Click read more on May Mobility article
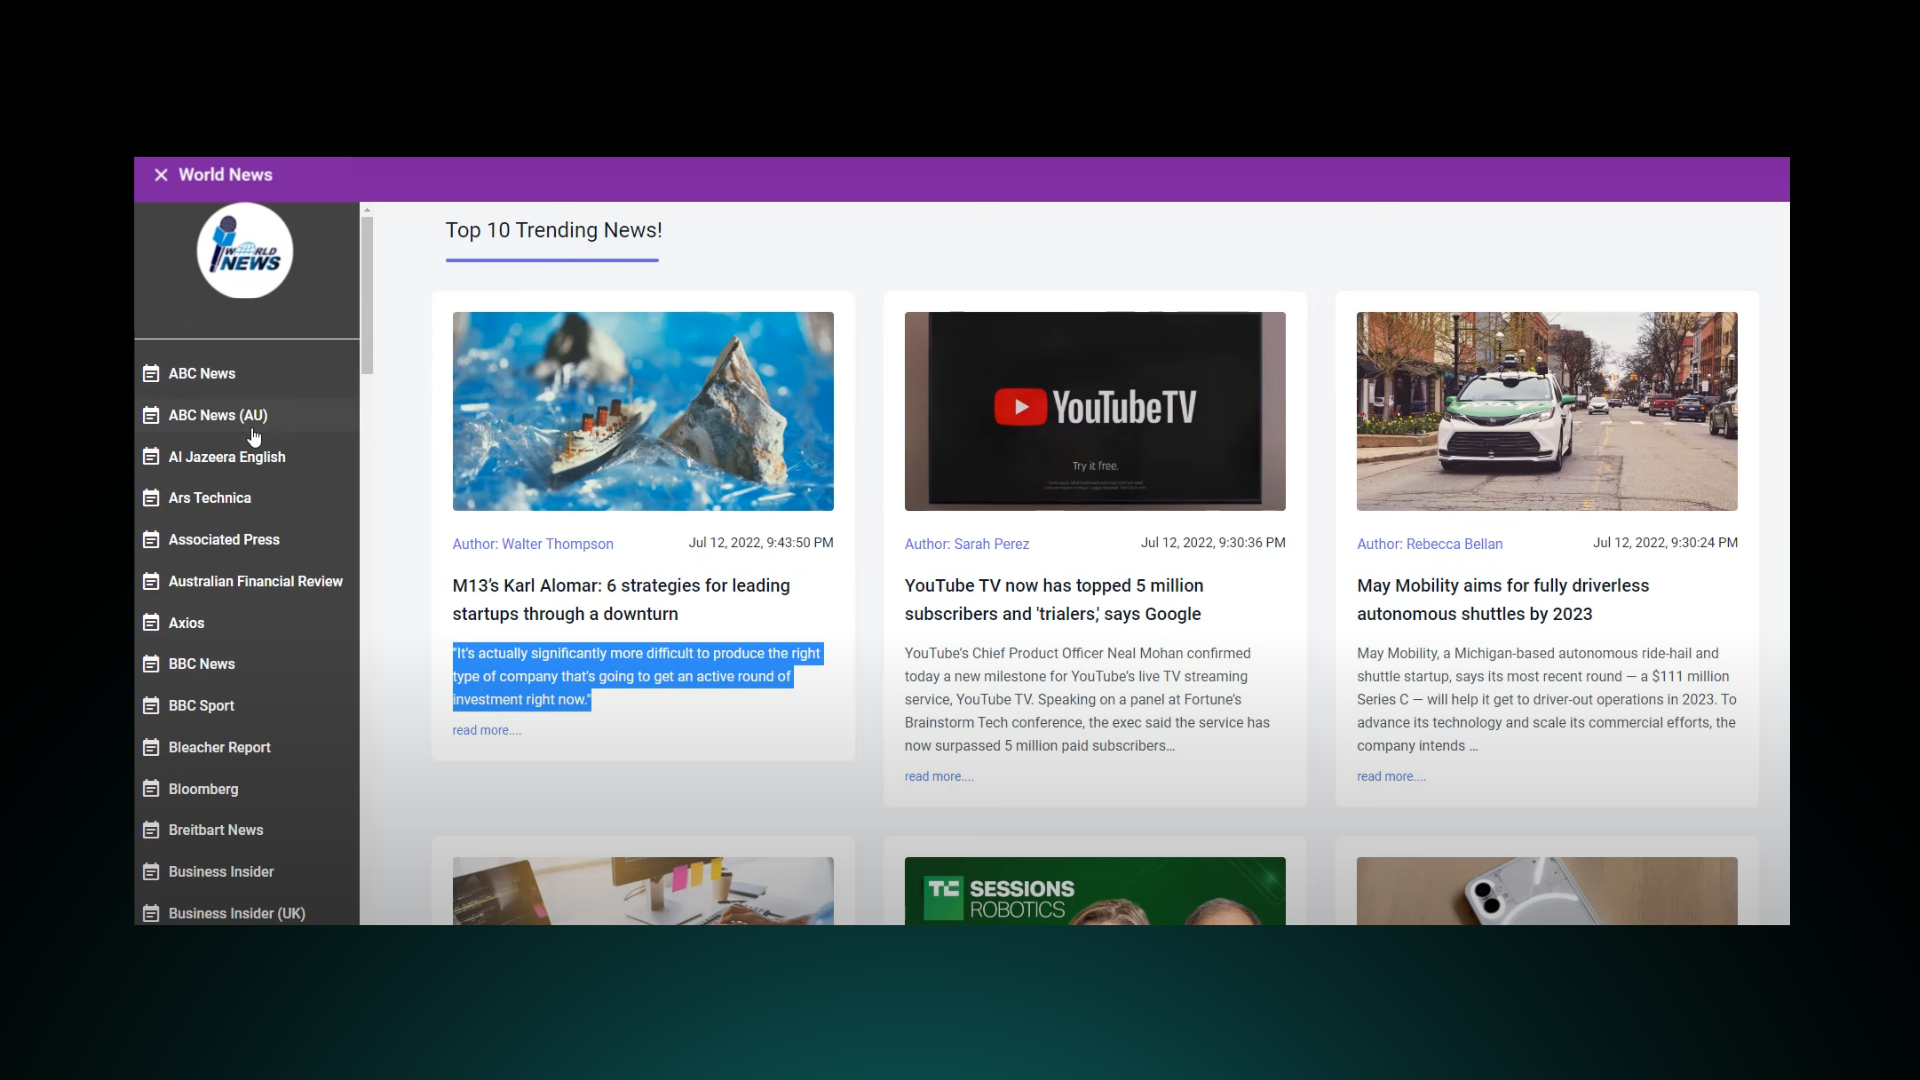Viewport: 1920px width, 1080px height. pos(1391,777)
